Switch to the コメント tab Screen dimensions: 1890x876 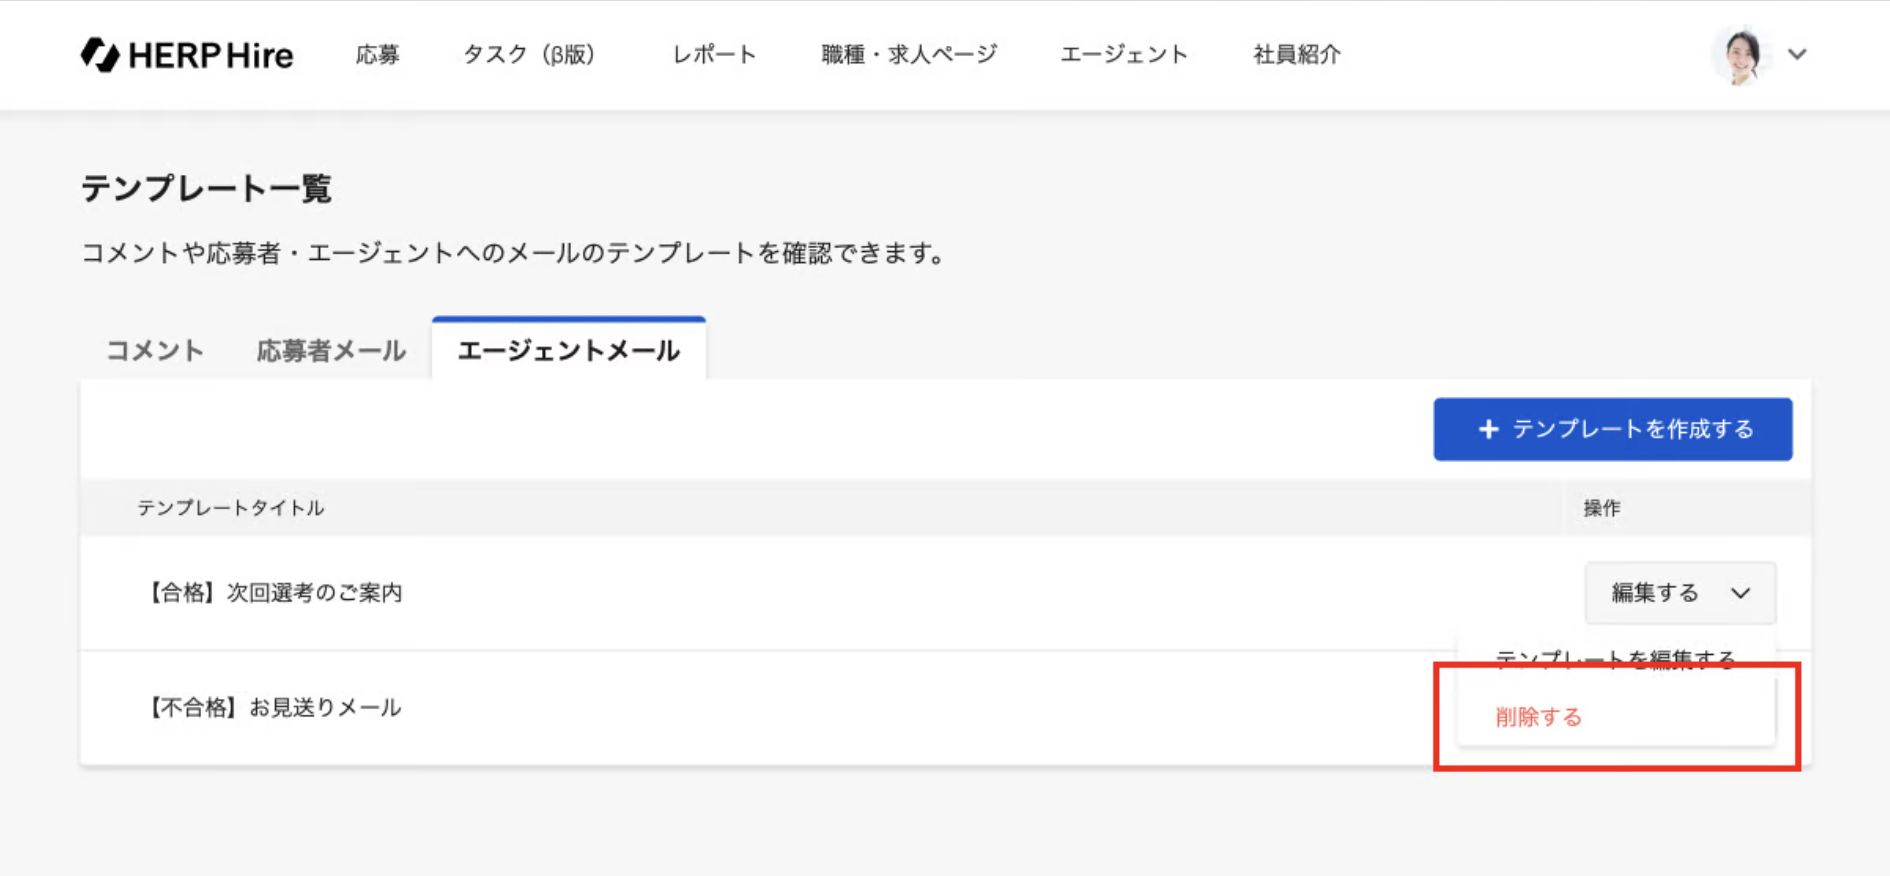coord(155,351)
